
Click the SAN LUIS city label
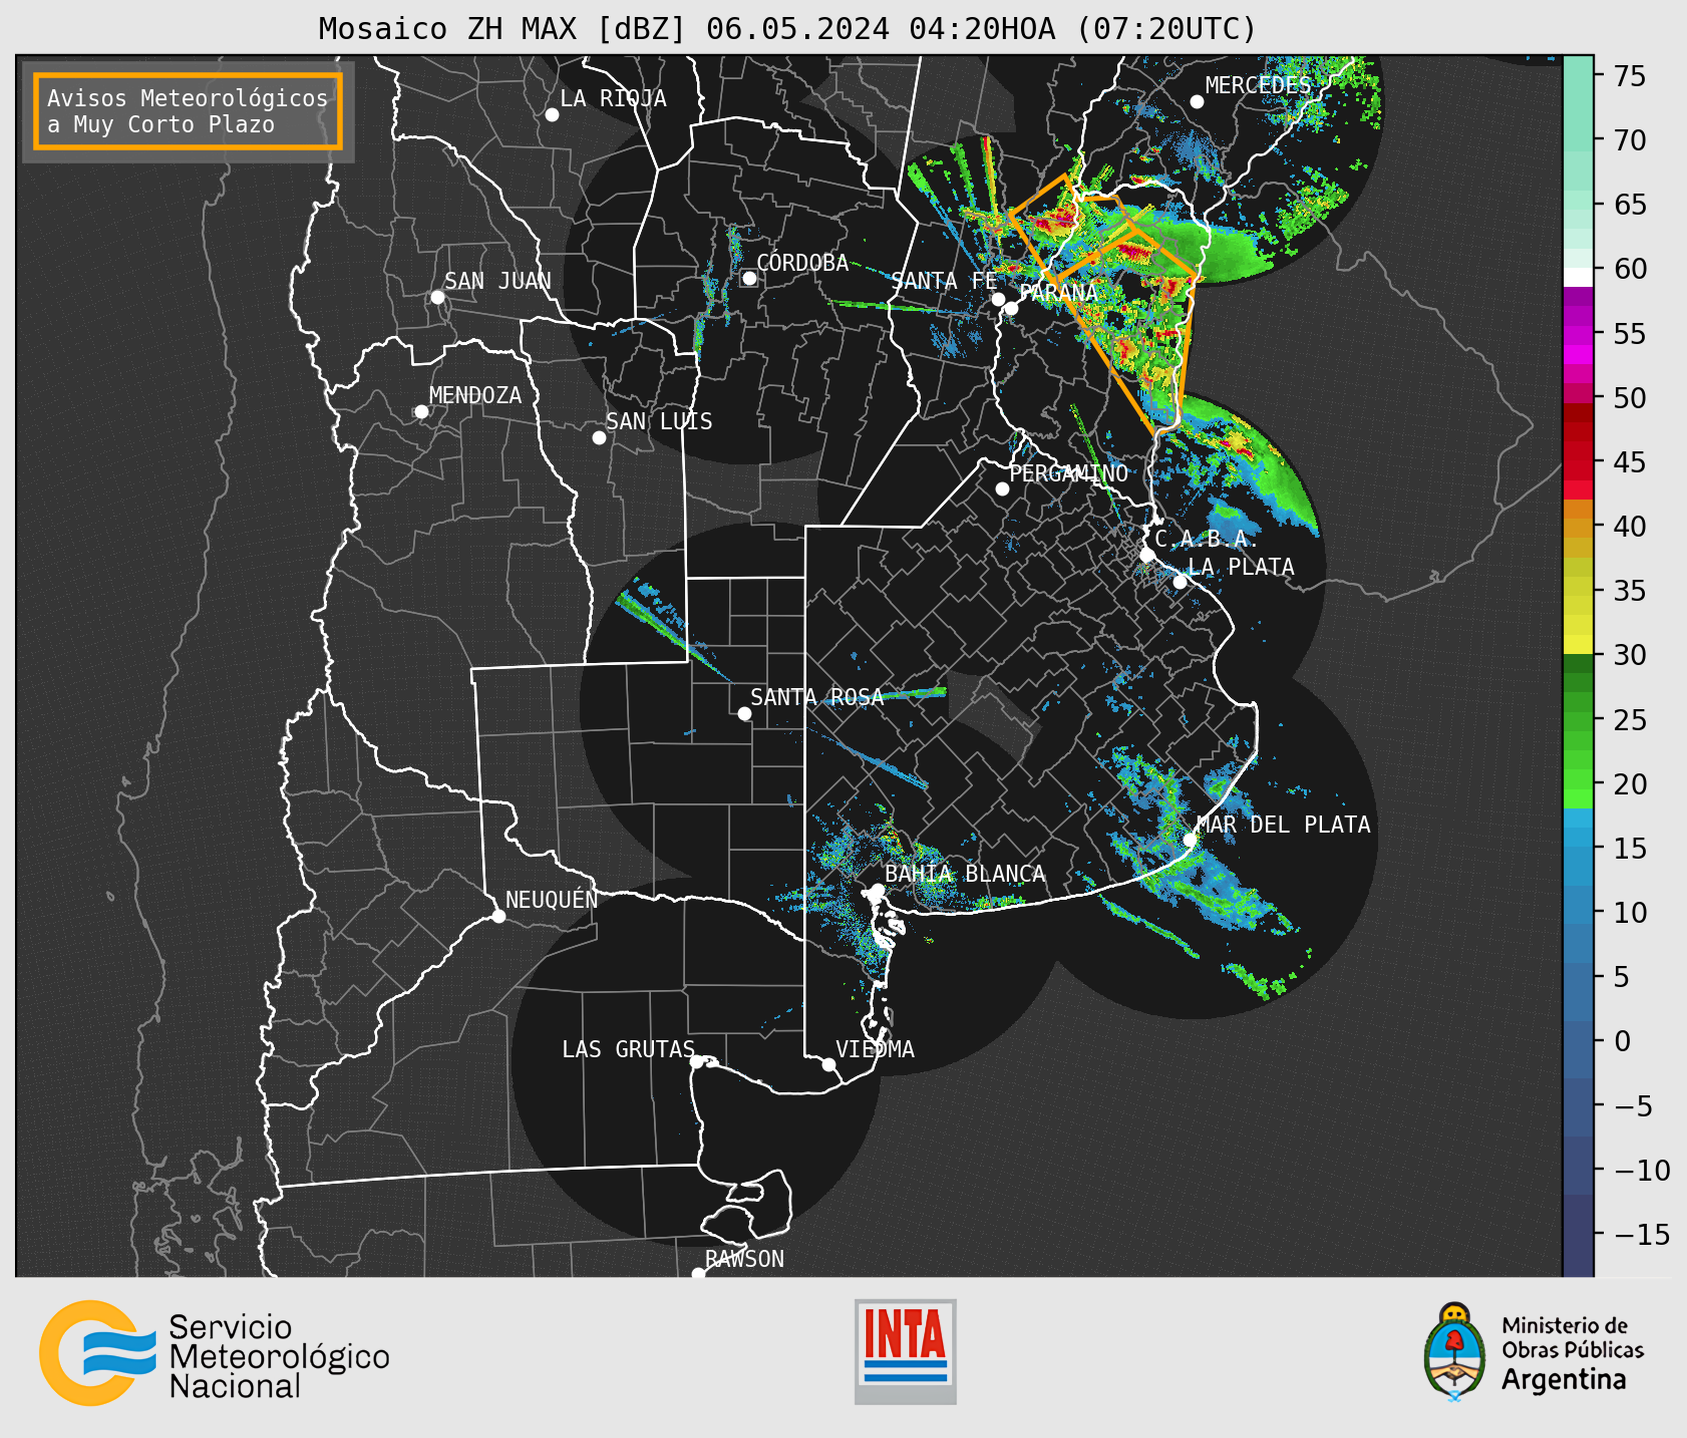[659, 421]
